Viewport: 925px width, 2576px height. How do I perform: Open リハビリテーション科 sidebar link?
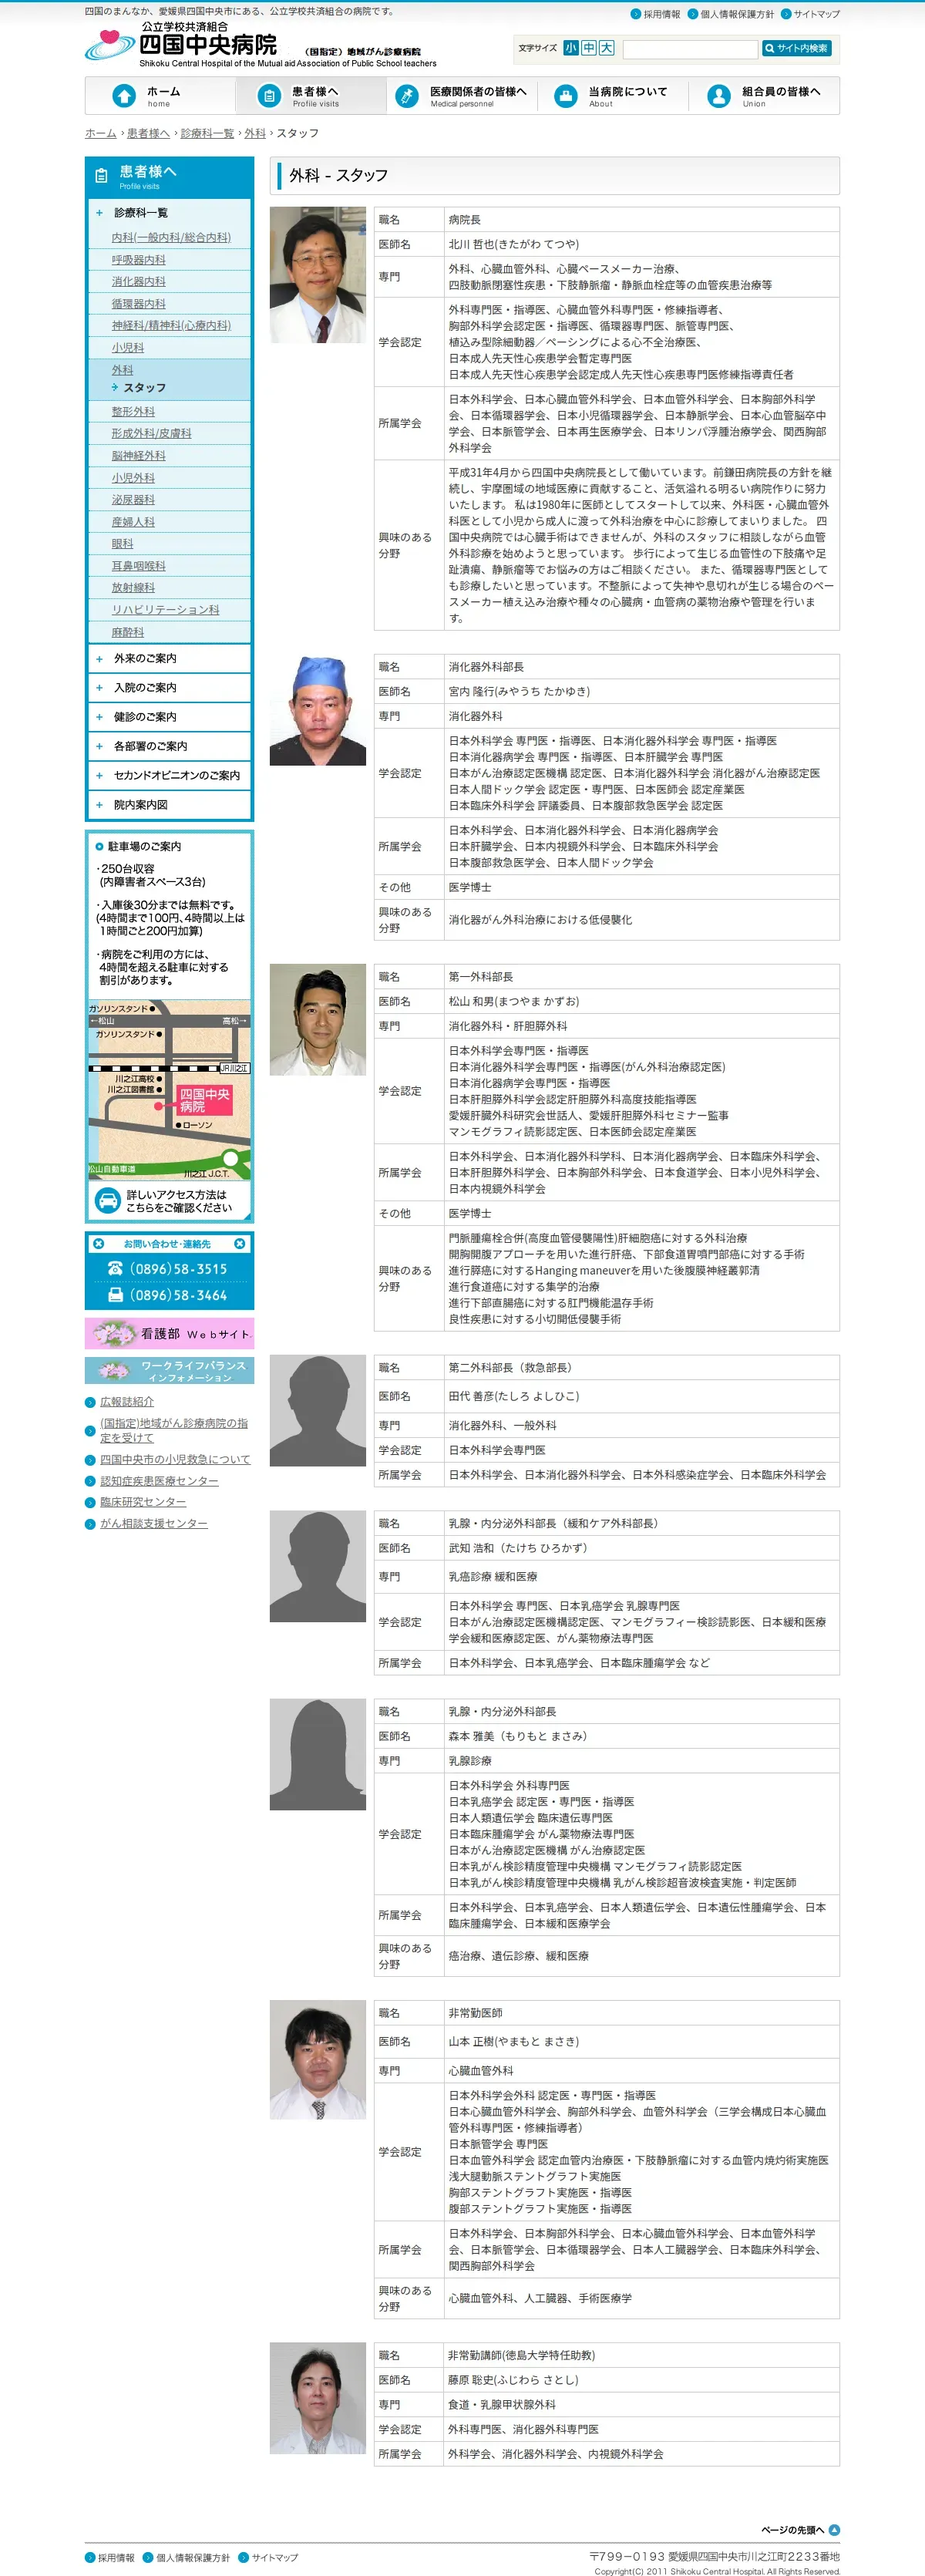[165, 610]
